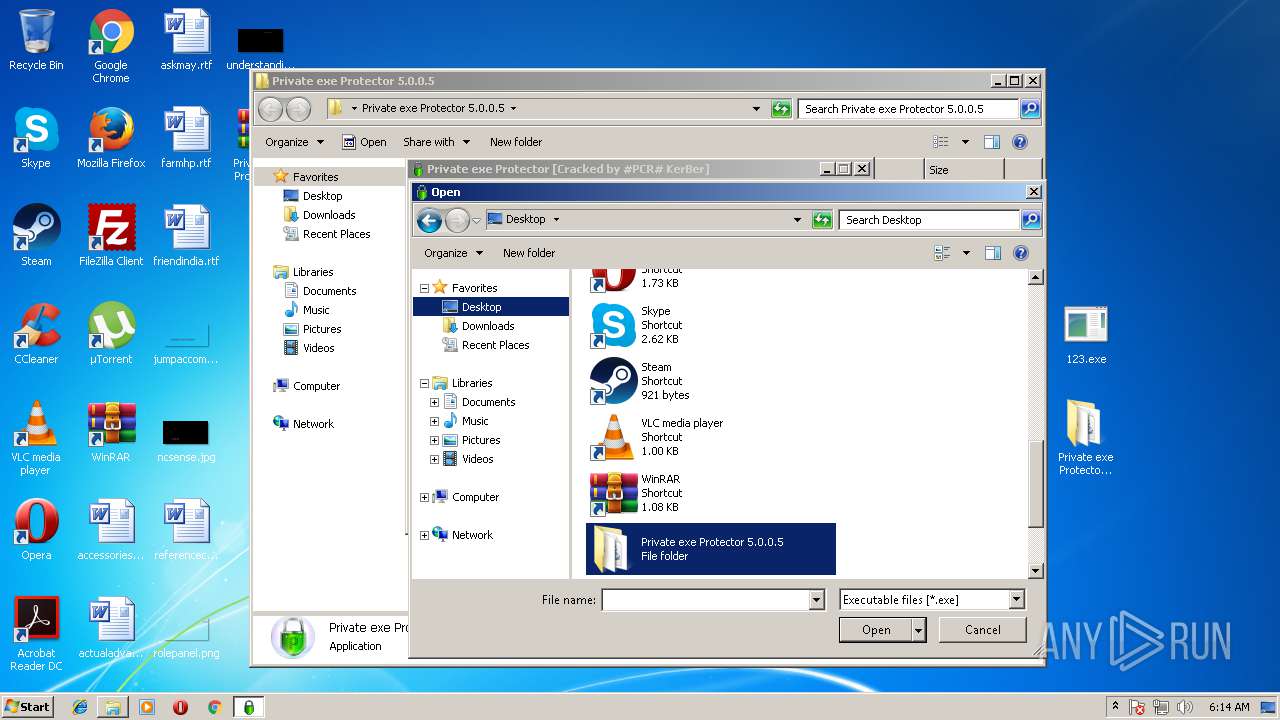Select the VLC media player shortcut entry

(x=710, y=437)
